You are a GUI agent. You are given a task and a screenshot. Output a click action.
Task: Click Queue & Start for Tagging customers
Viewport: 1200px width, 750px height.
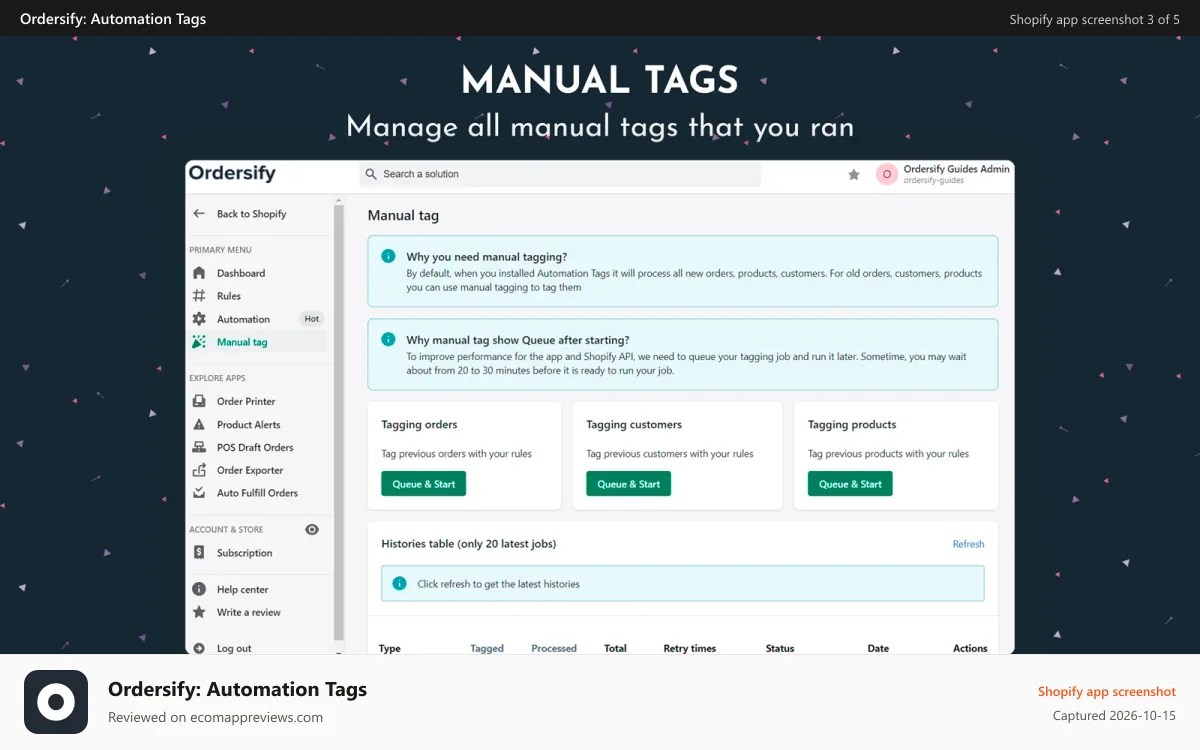coord(629,484)
